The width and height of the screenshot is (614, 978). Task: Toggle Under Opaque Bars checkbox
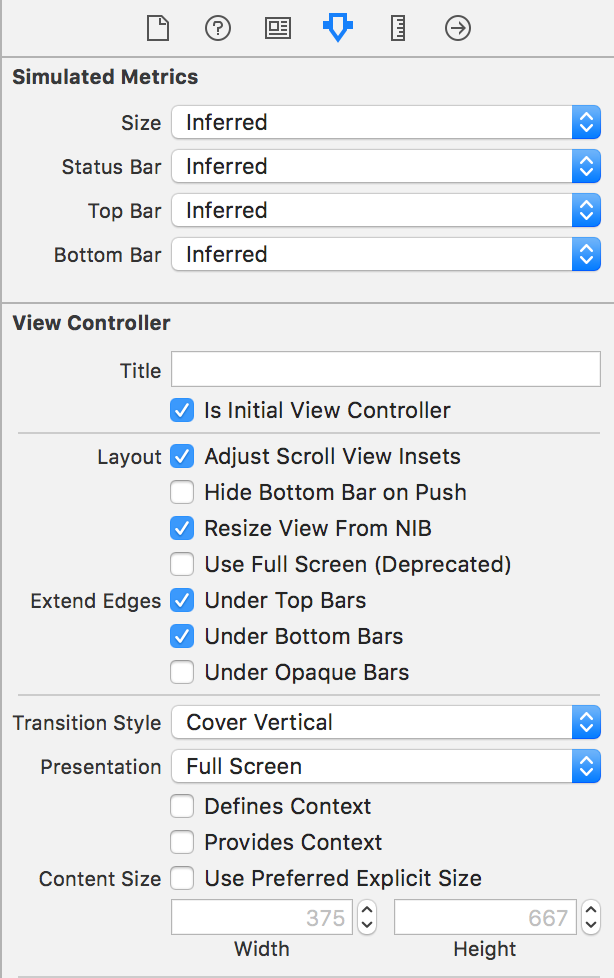[182, 672]
